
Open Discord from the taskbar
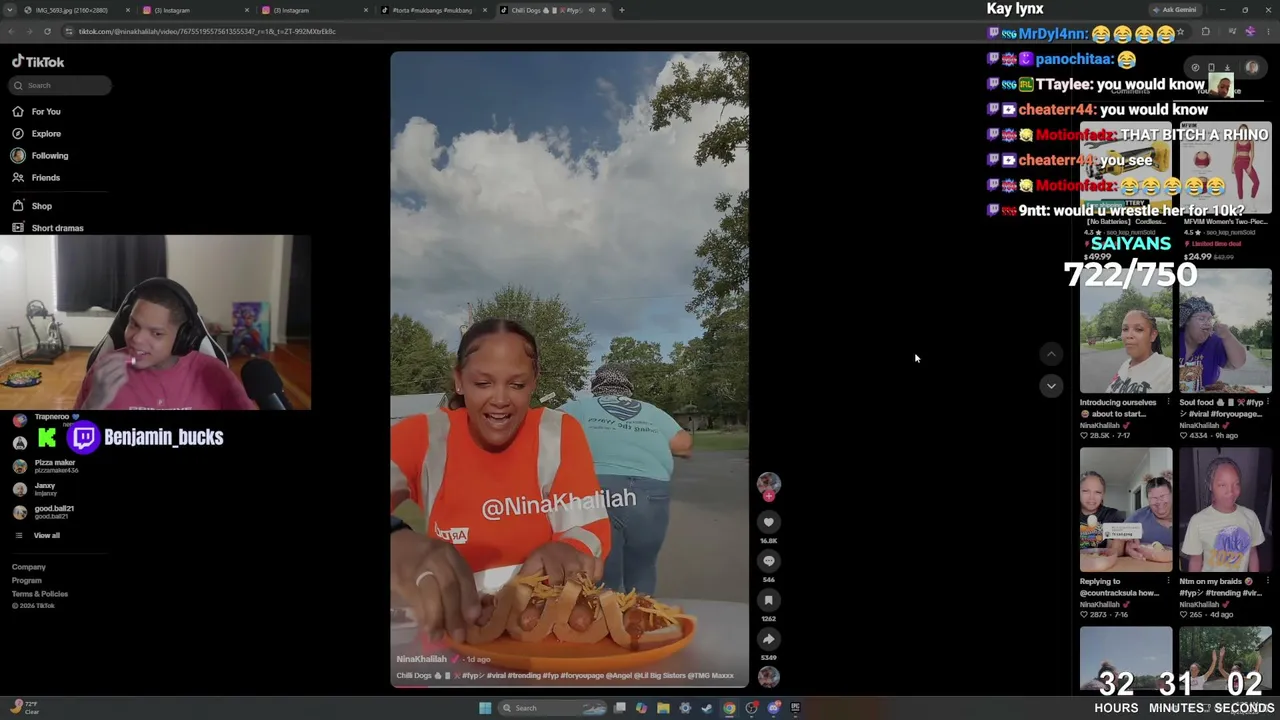click(774, 708)
